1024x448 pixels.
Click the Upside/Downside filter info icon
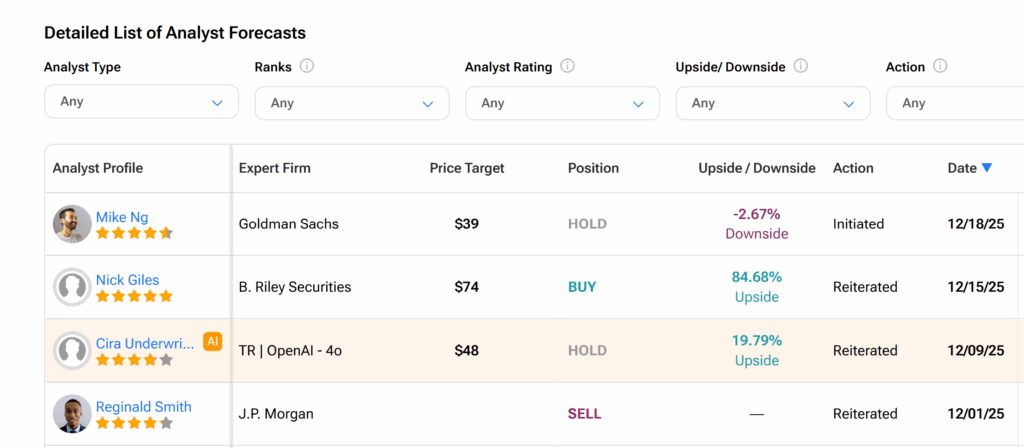pyautogui.click(x=800, y=67)
